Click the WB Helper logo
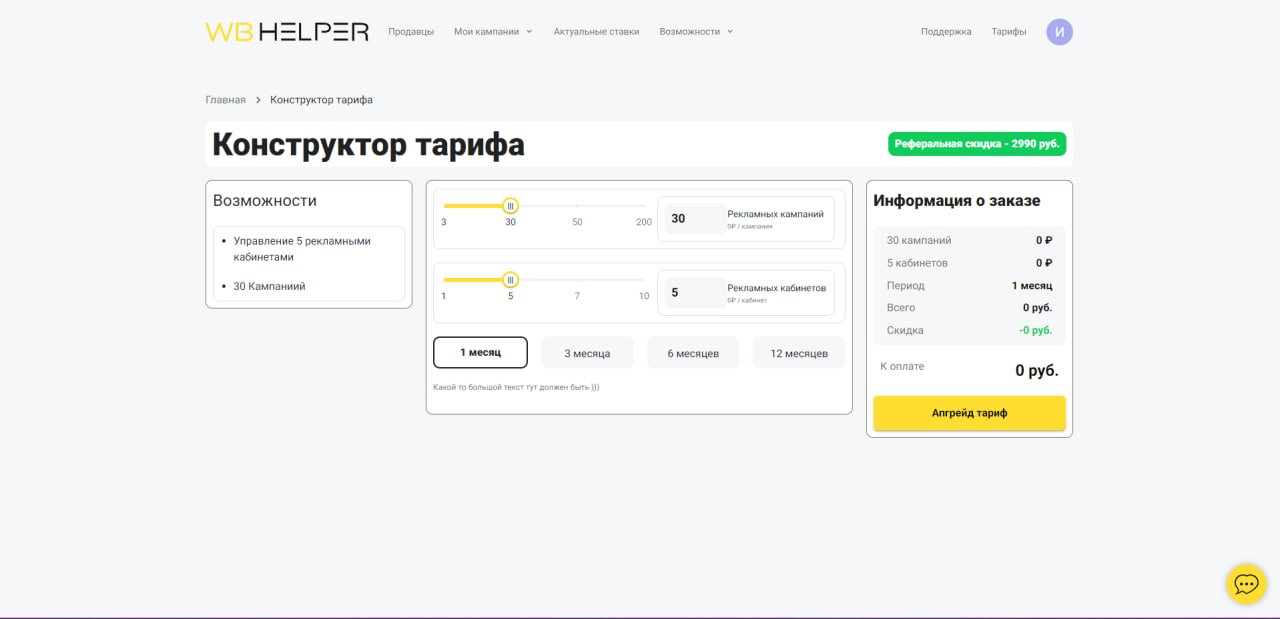The height and width of the screenshot is (619, 1280). tap(287, 32)
